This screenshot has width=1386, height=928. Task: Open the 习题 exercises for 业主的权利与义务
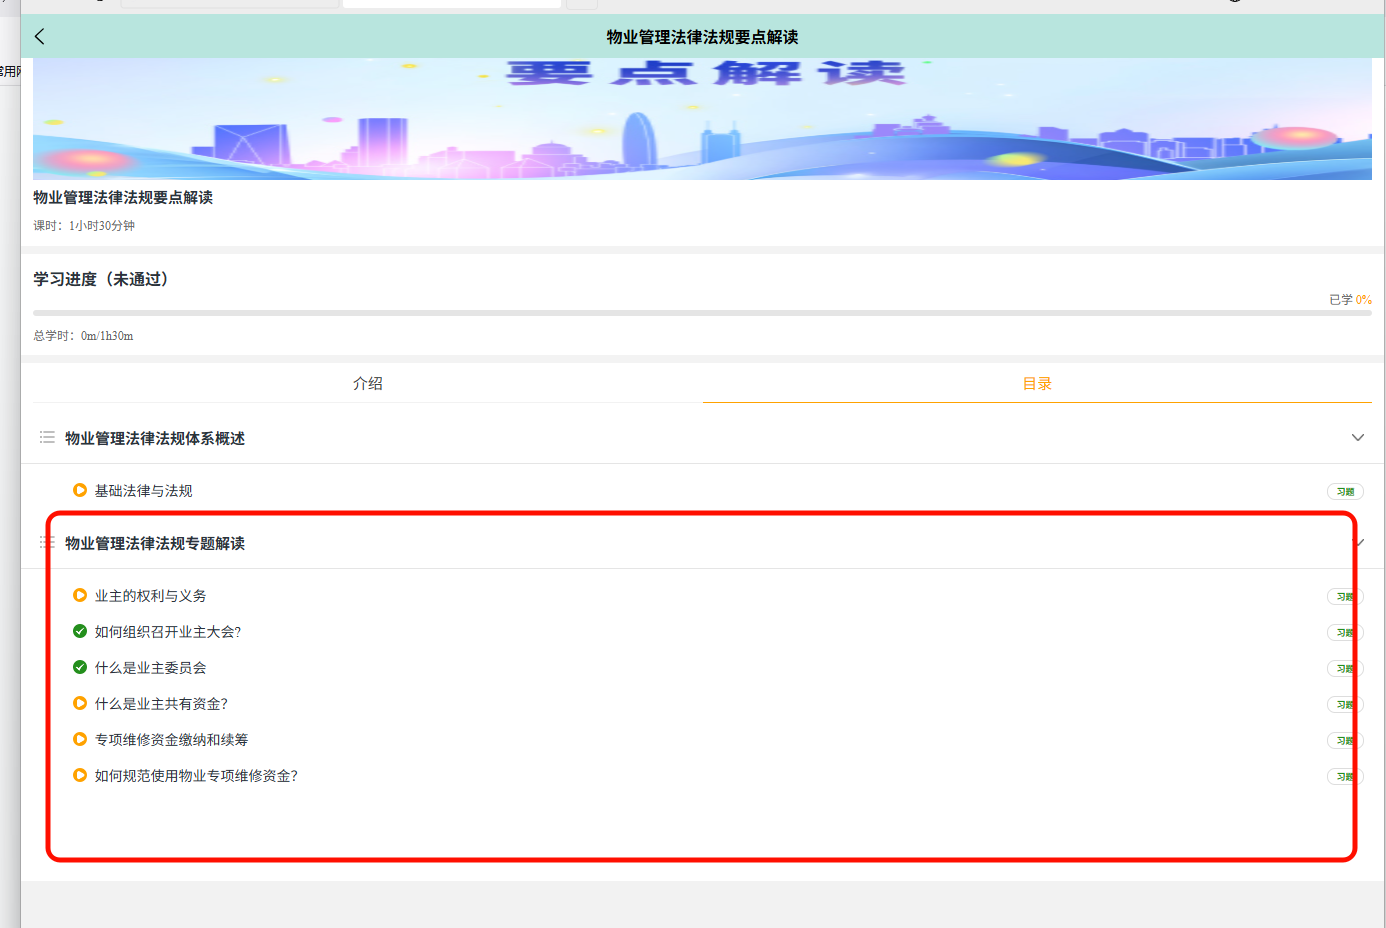(1344, 596)
